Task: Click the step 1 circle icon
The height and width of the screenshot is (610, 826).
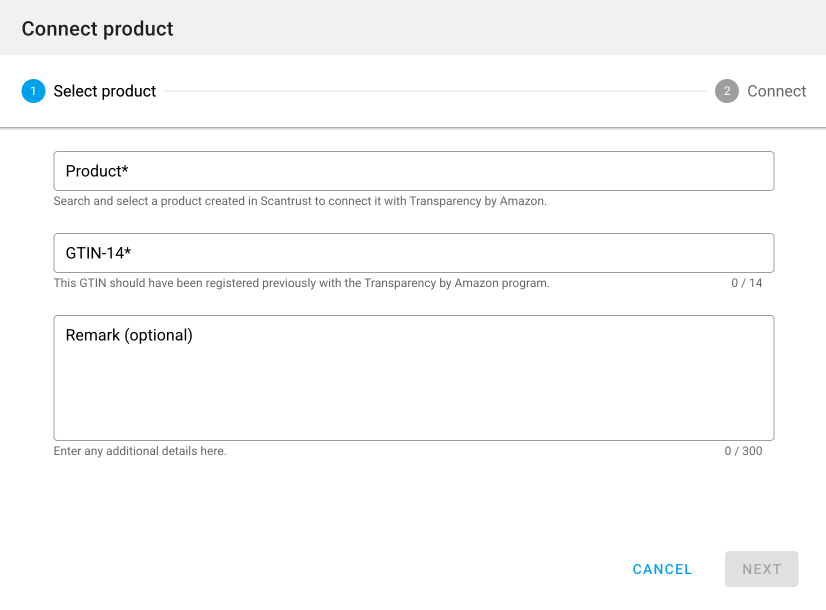Action: click(x=33, y=91)
